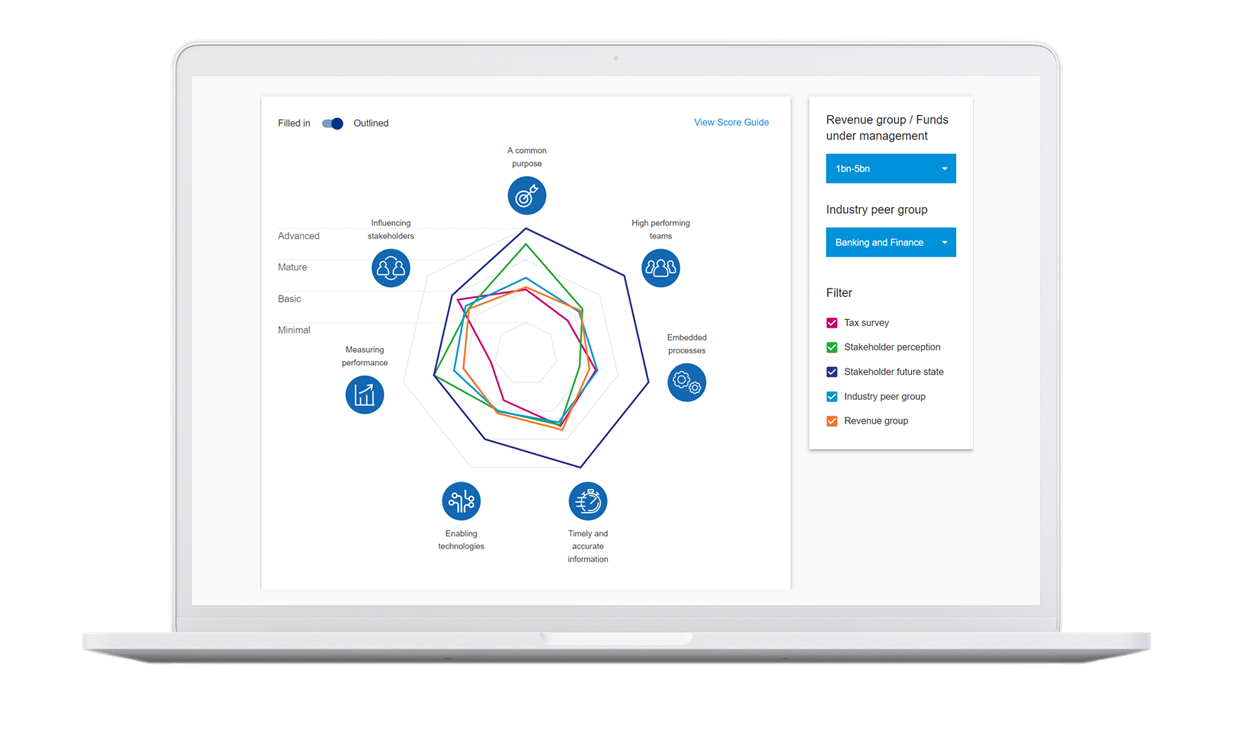
Task: Select the High performing teams icon
Action: [x=660, y=267]
